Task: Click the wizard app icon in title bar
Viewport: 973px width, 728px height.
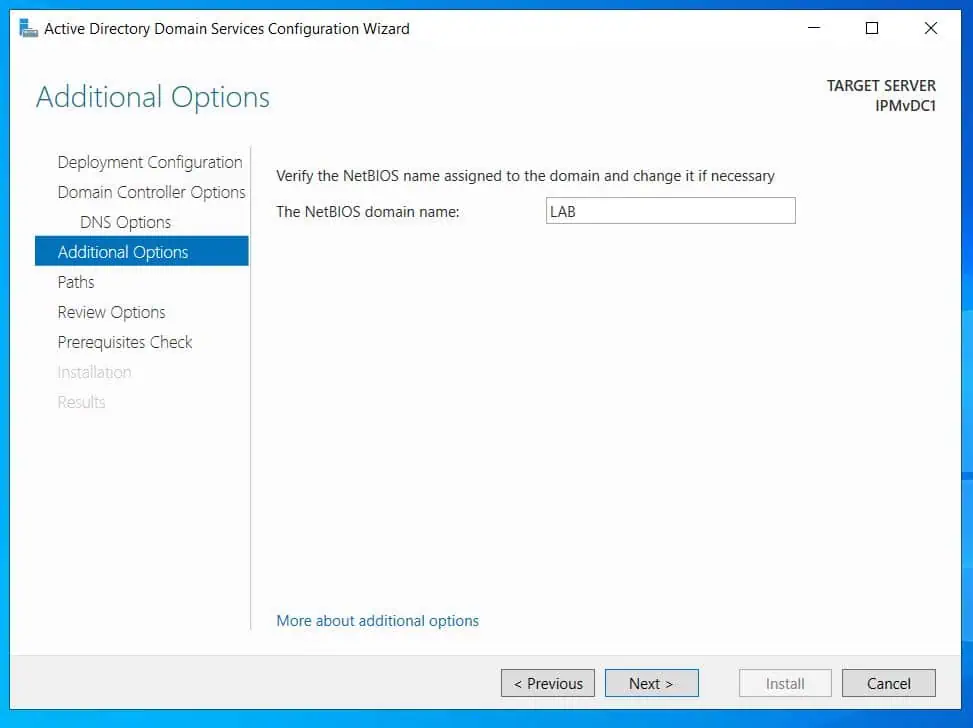Action: pos(28,29)
